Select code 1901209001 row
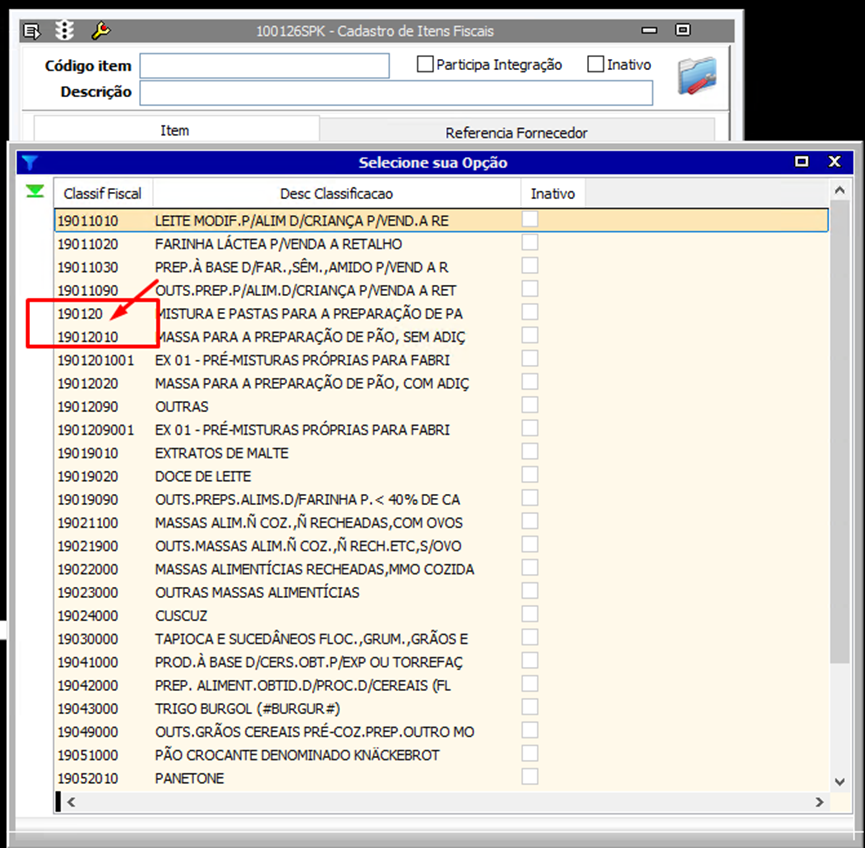This screenshot has width=865, height=848. [441, 430]
